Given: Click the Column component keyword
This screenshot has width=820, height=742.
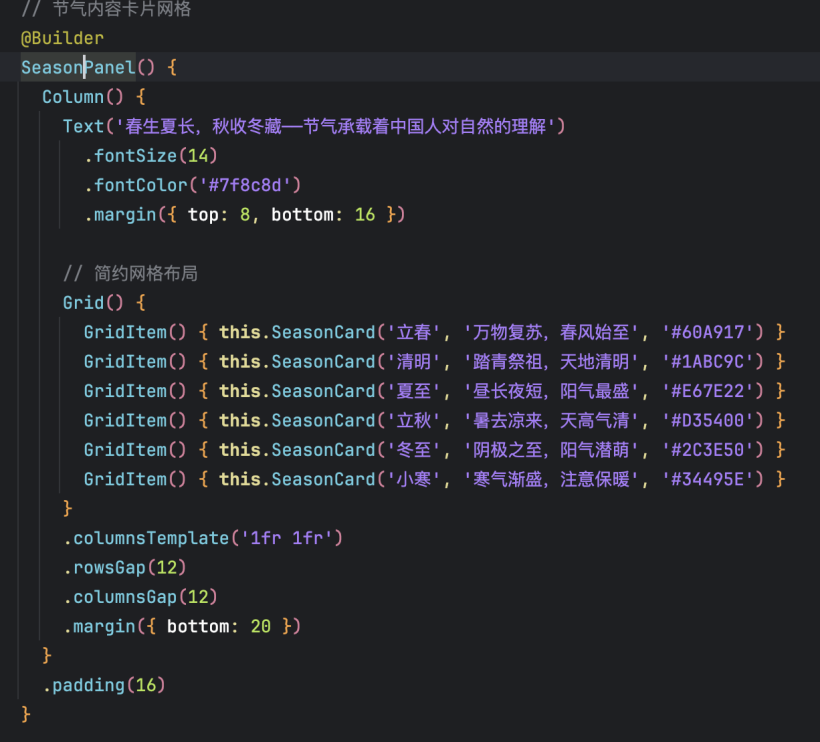Looking at the screenshot, I should (72, 97).
